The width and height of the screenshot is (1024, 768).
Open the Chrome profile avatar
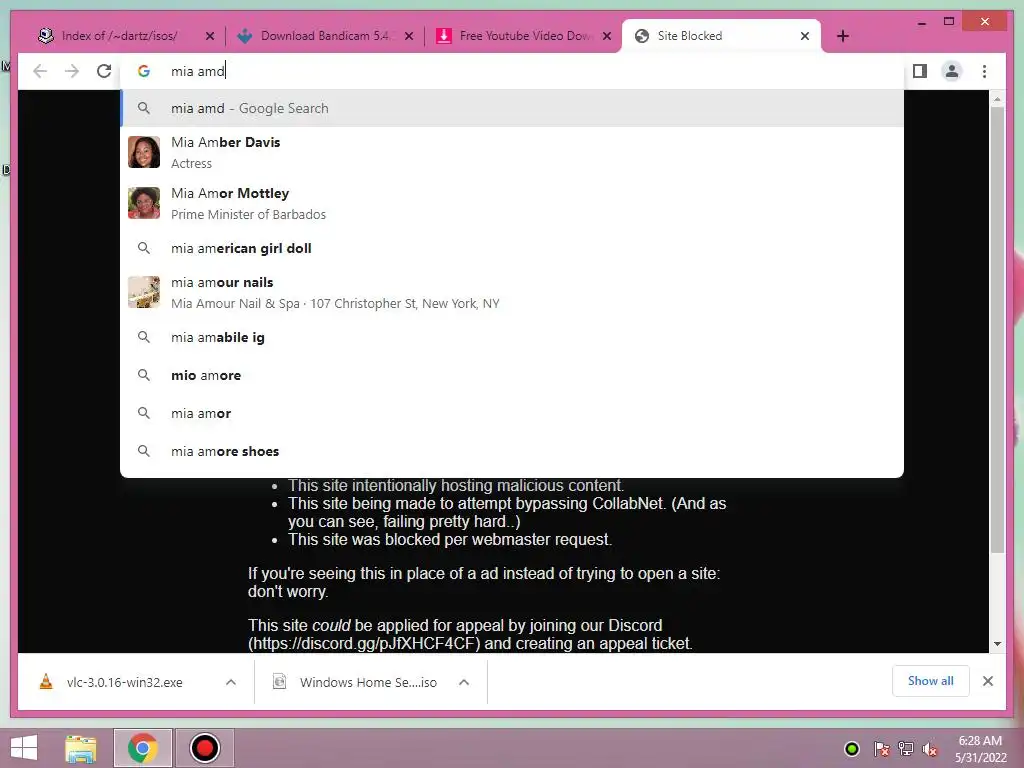point(952,71)
